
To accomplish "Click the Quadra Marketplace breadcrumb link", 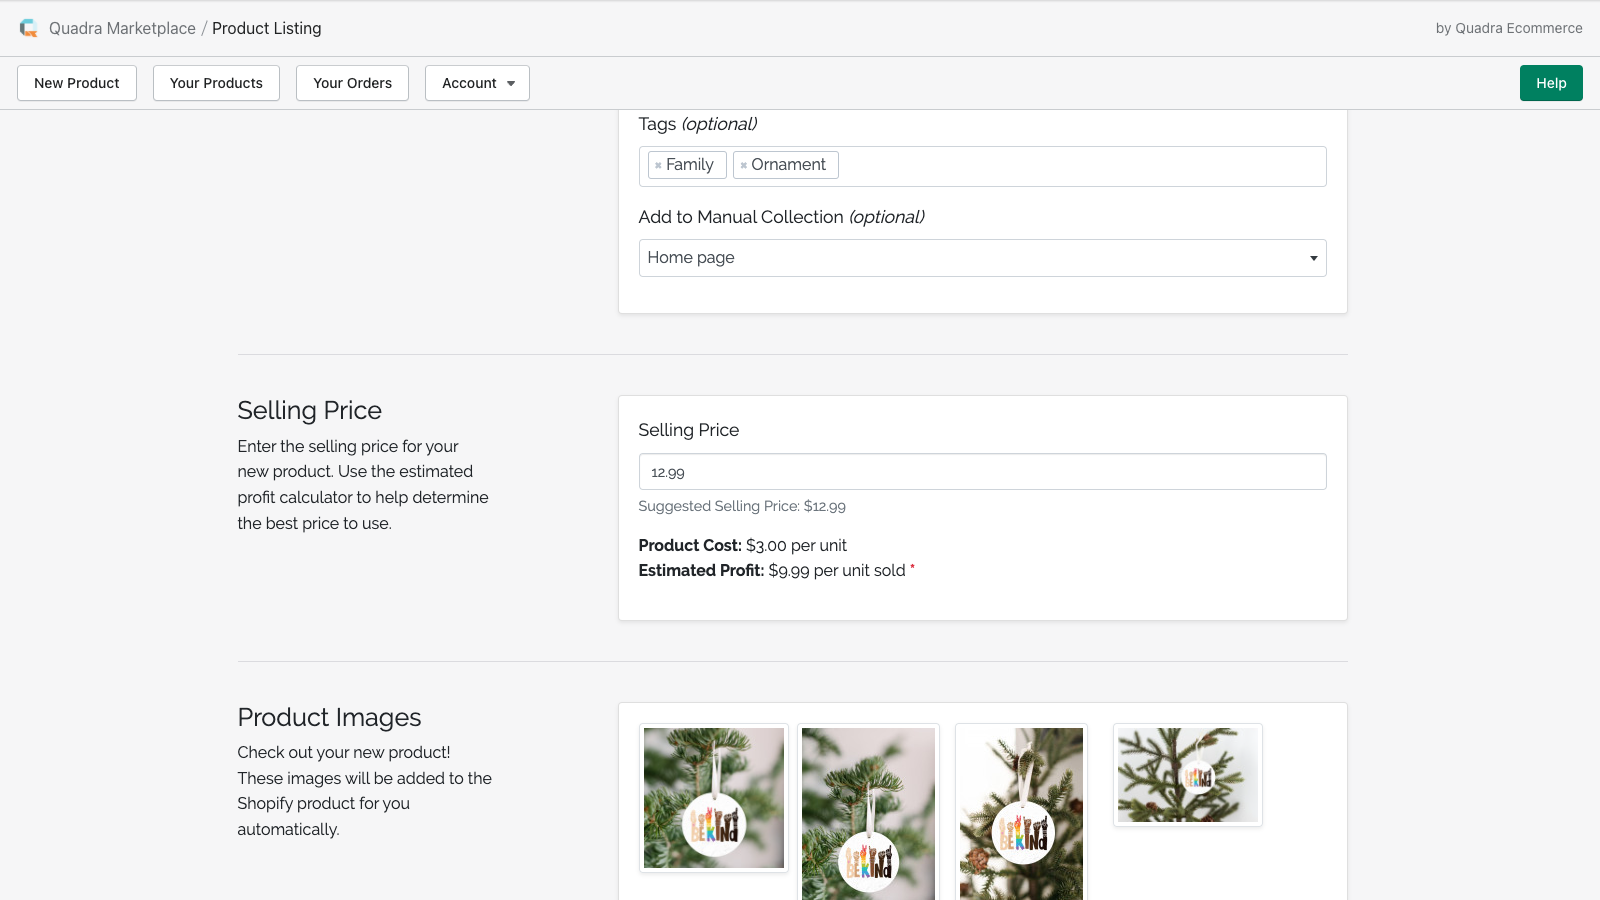I will (122, 28).
